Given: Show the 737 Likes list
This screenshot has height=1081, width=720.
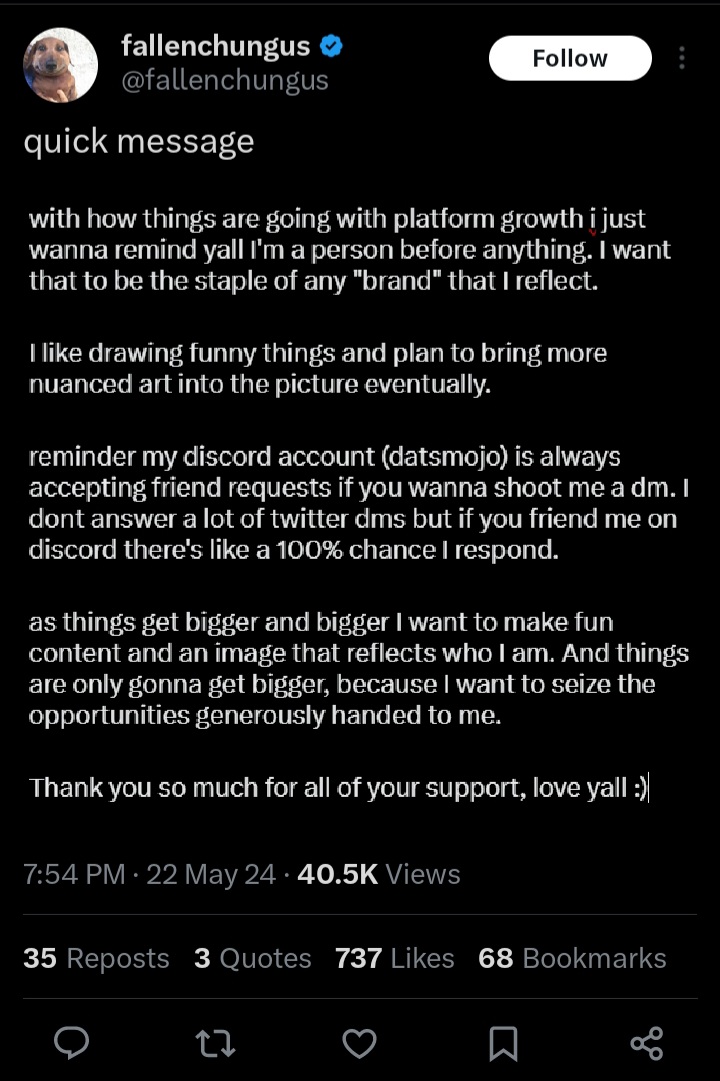Looking at the screenshot, I should pos(395,958).
